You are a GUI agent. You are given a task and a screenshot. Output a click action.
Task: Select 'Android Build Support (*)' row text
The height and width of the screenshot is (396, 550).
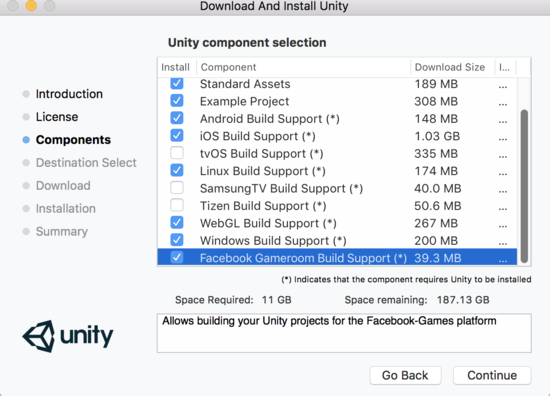[270, 119]
